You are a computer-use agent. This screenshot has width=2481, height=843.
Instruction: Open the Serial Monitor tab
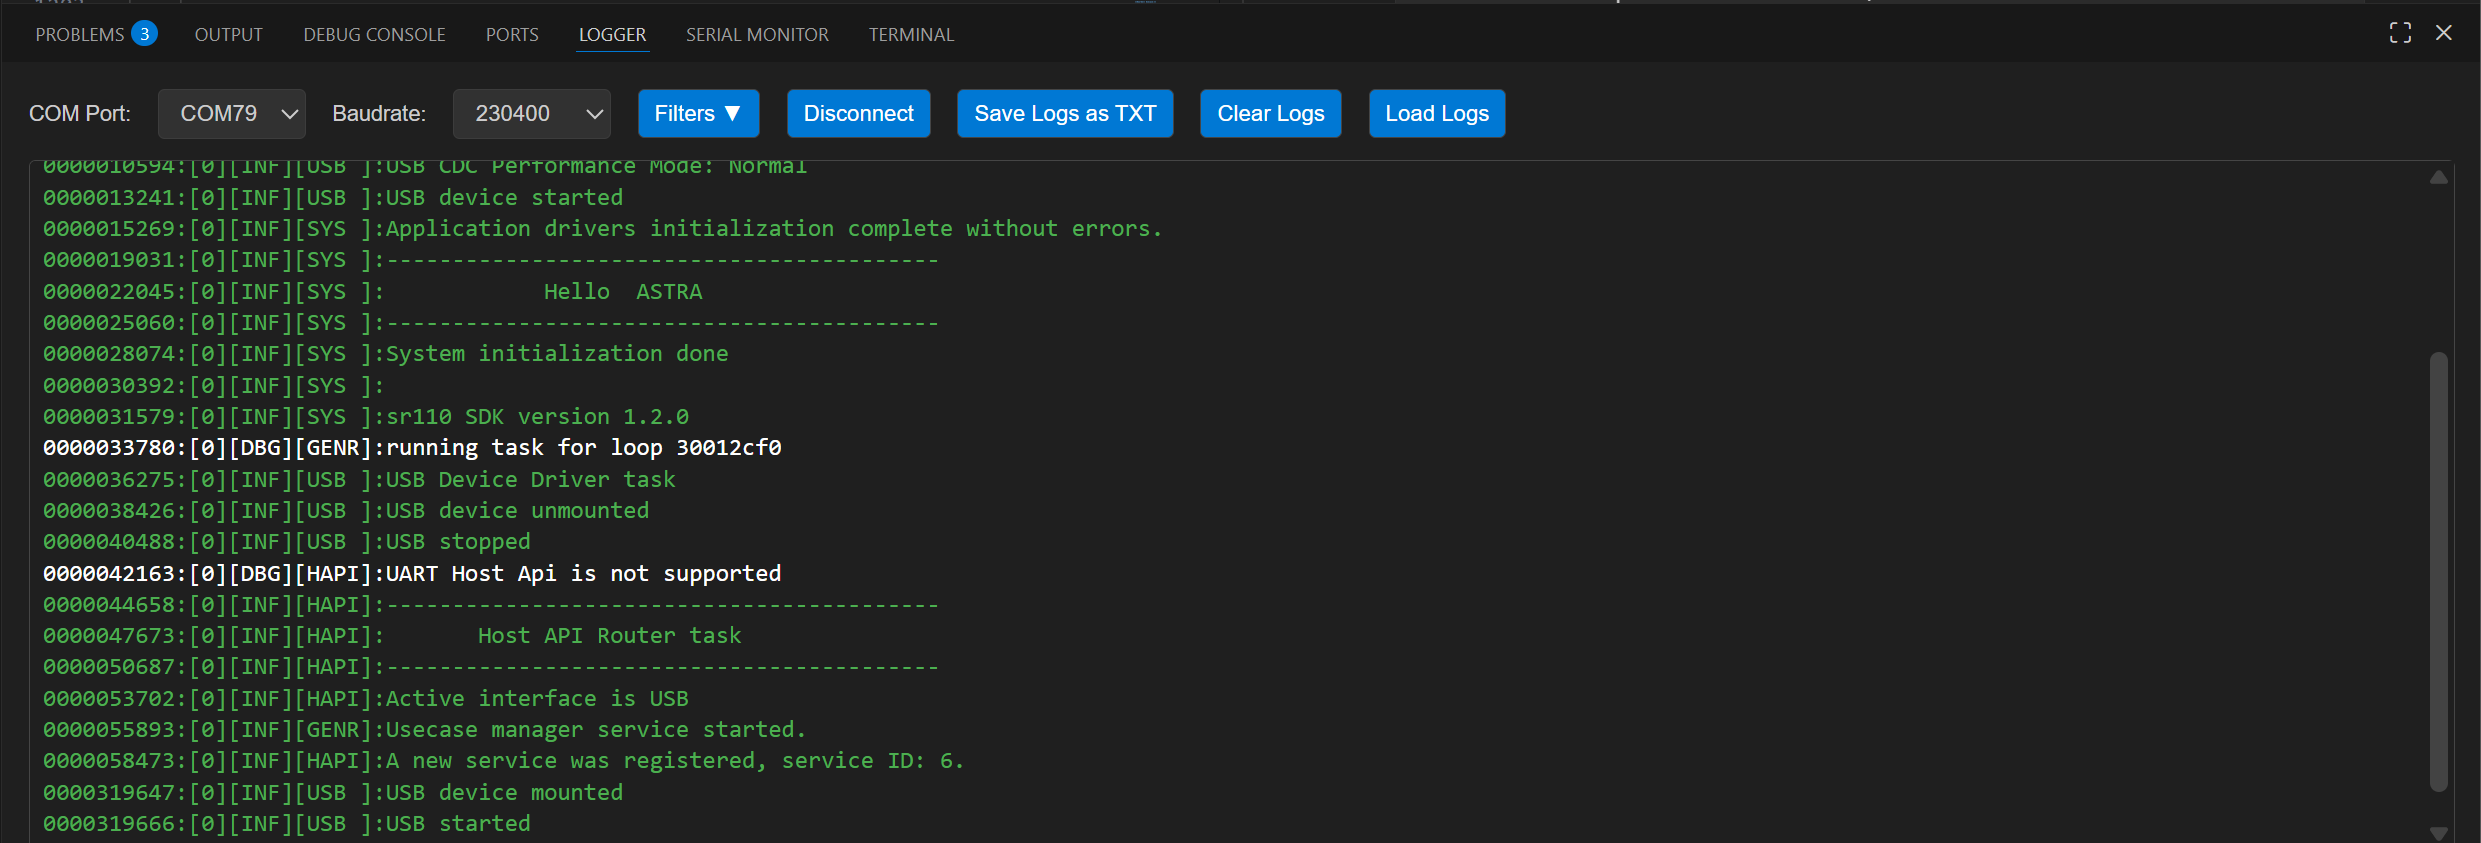coord(757,35)
